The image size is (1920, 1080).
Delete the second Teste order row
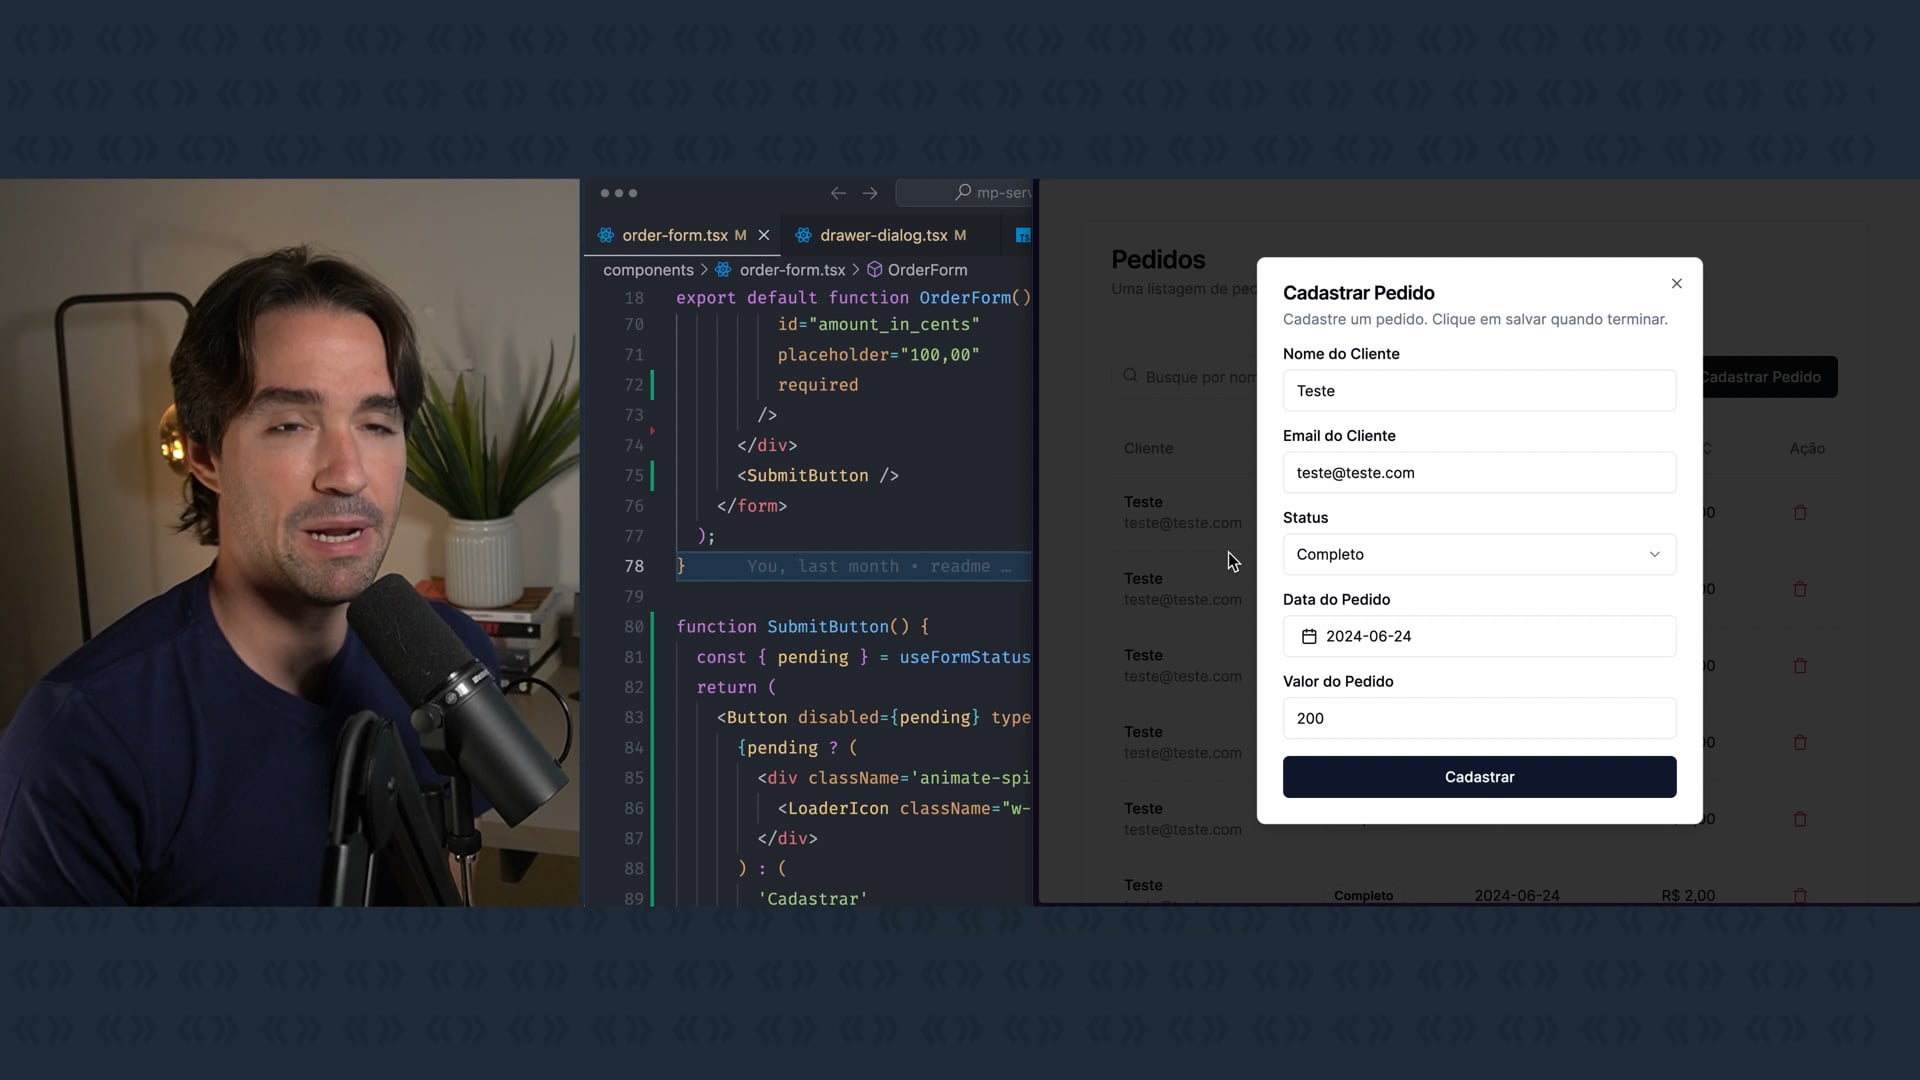coord(1800,589)
